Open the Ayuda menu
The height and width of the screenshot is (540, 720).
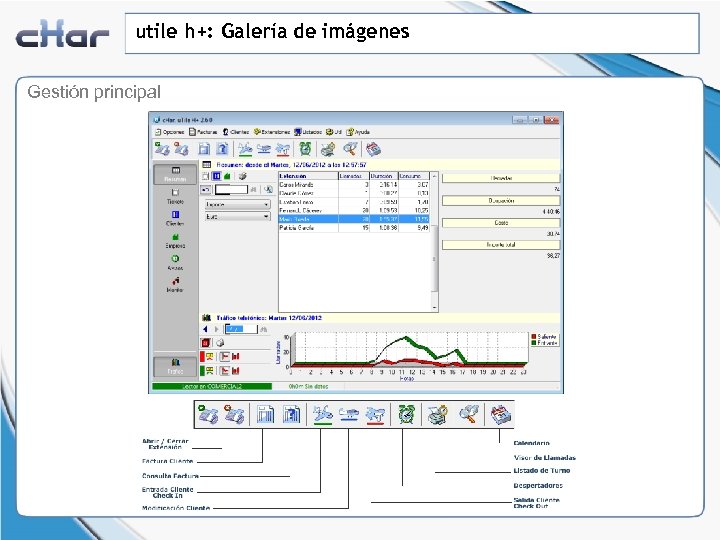(358, 132)
